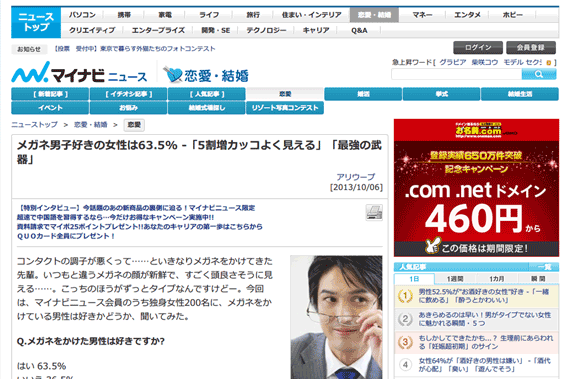This screenshot has height=379, width=570.
Task: Open the ホビー category
Action: [513, 15]
